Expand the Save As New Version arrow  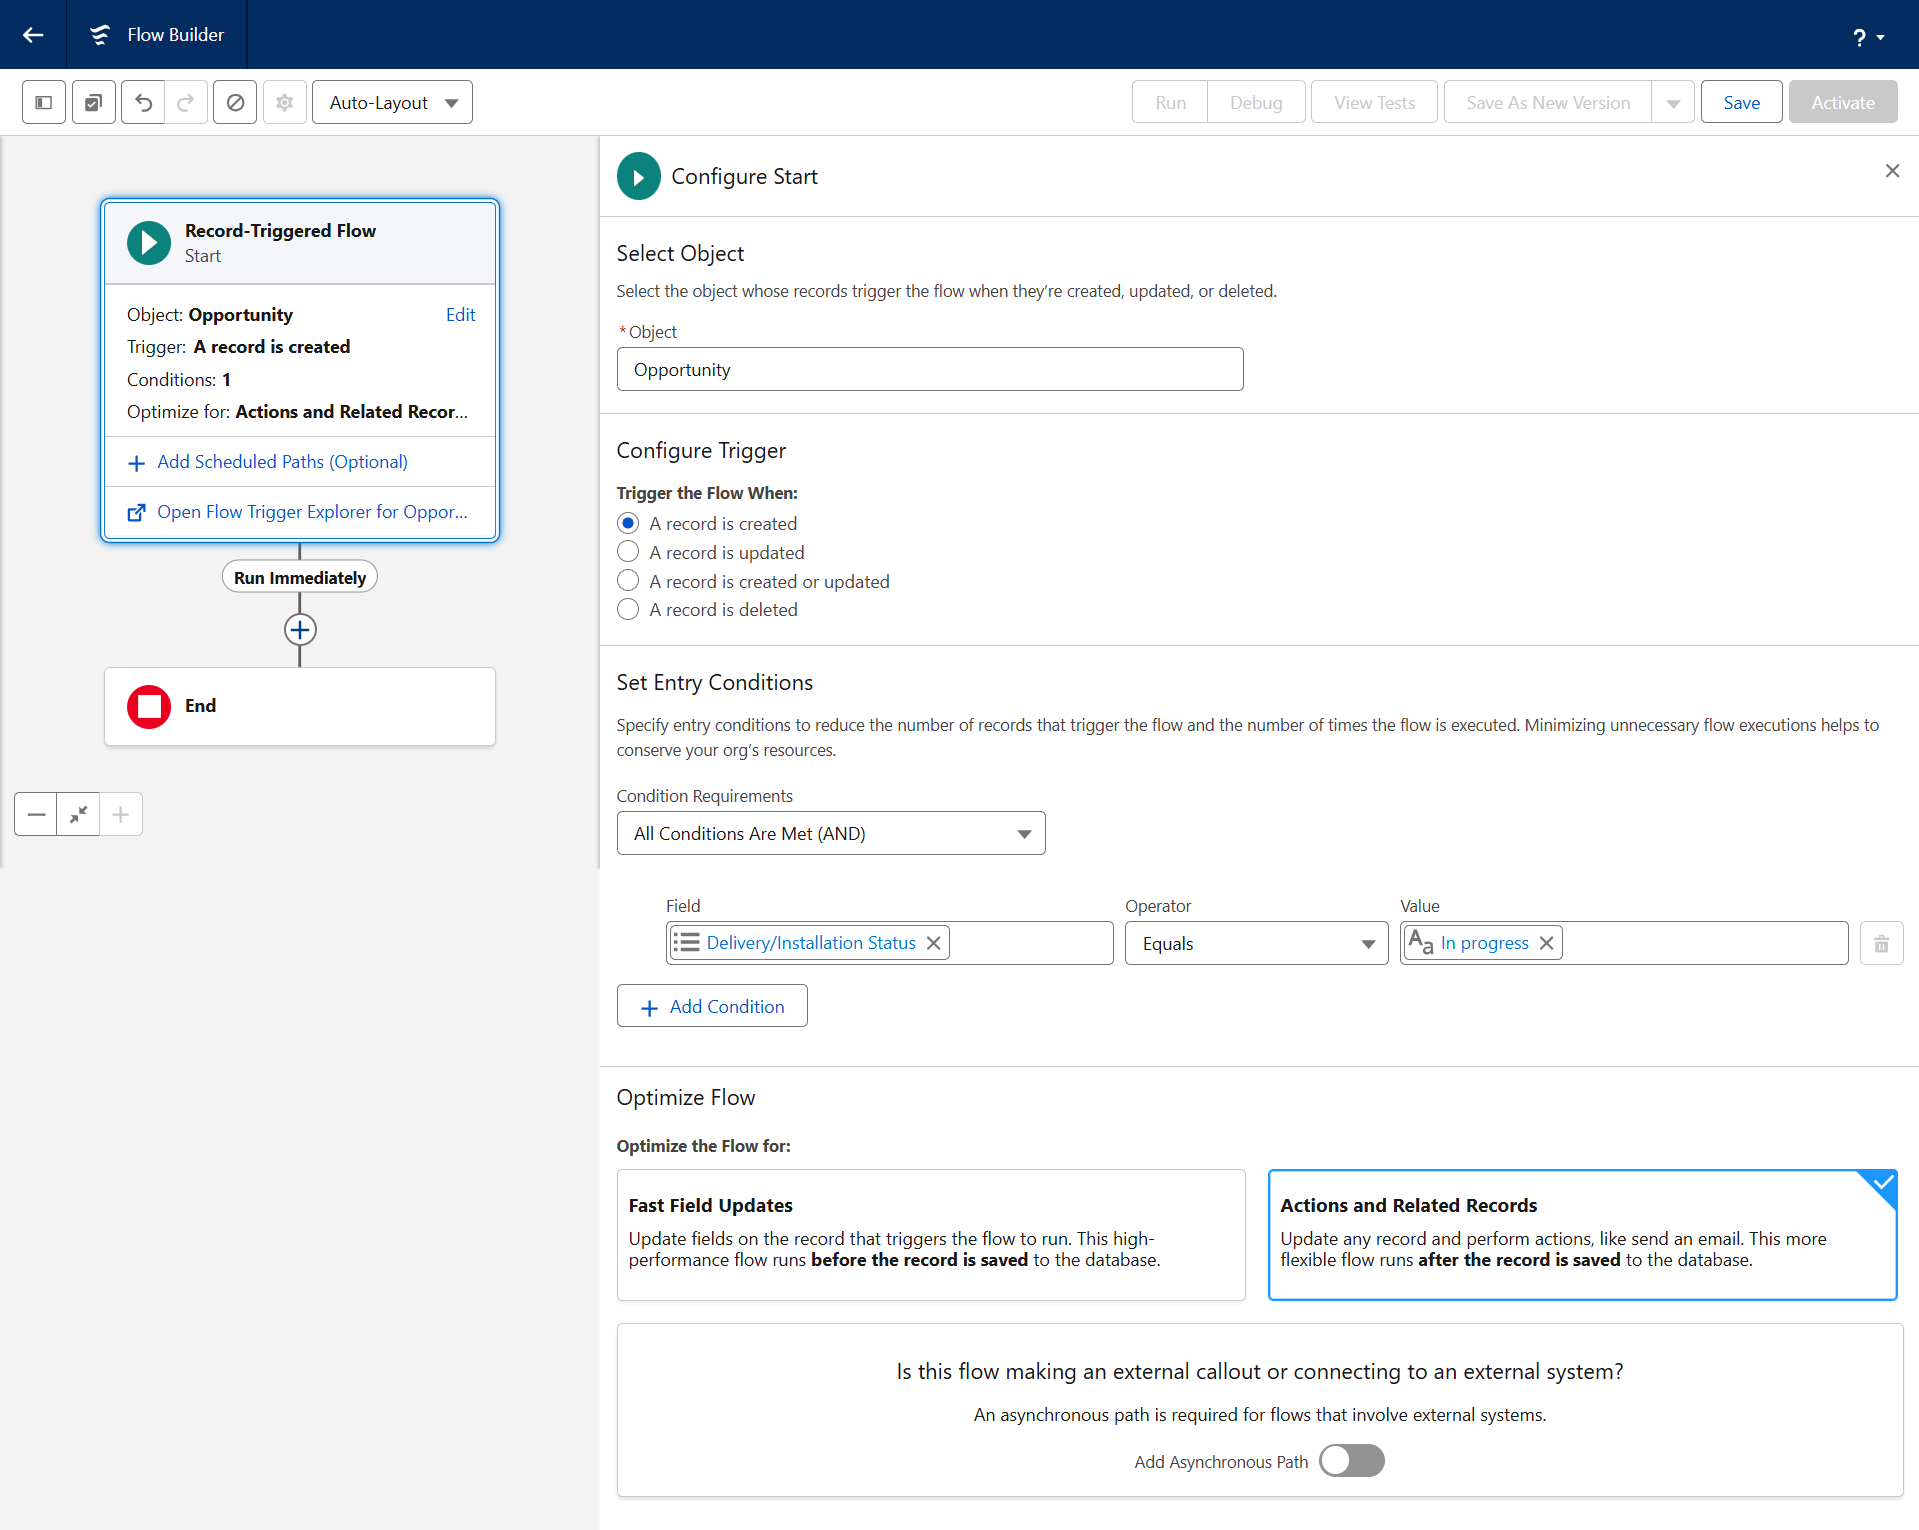click(1673, 102)
